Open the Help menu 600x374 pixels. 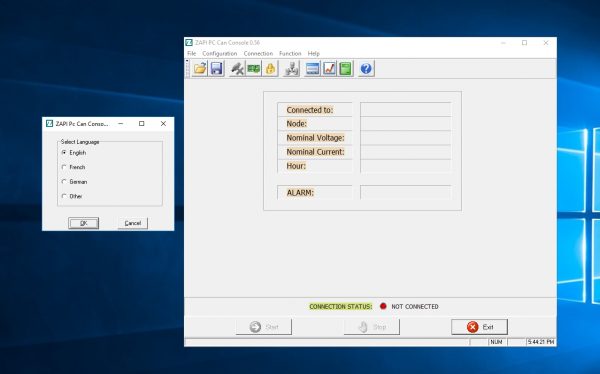tap(313, 54)
